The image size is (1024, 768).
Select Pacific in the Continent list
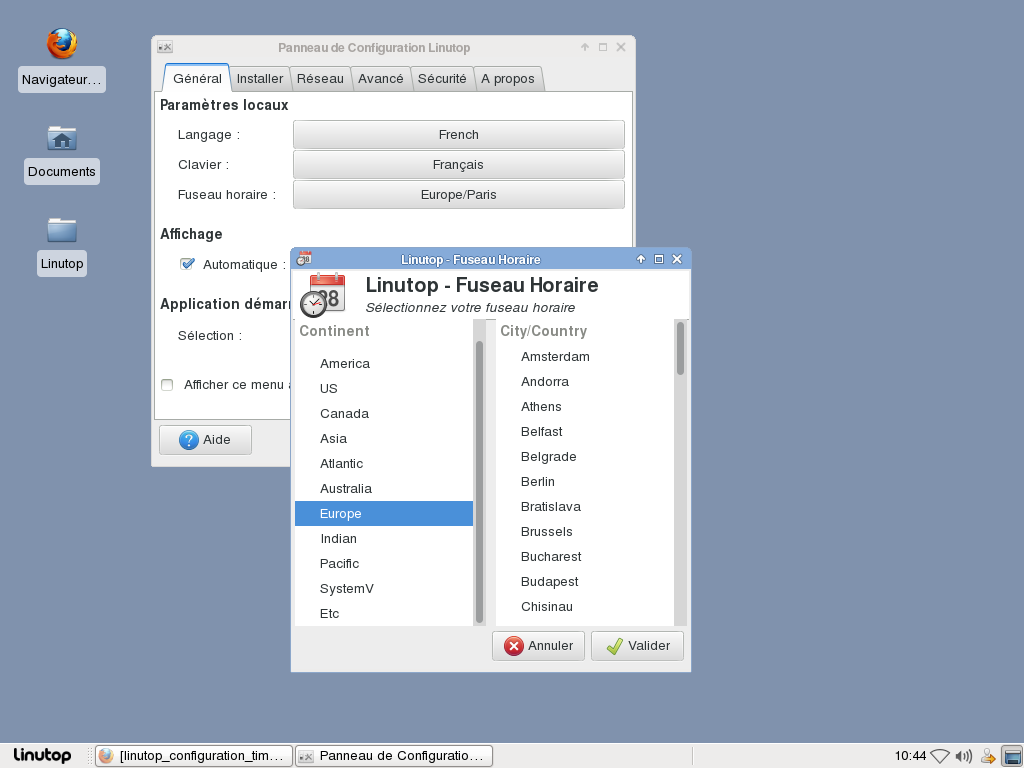tap(384, 564)
